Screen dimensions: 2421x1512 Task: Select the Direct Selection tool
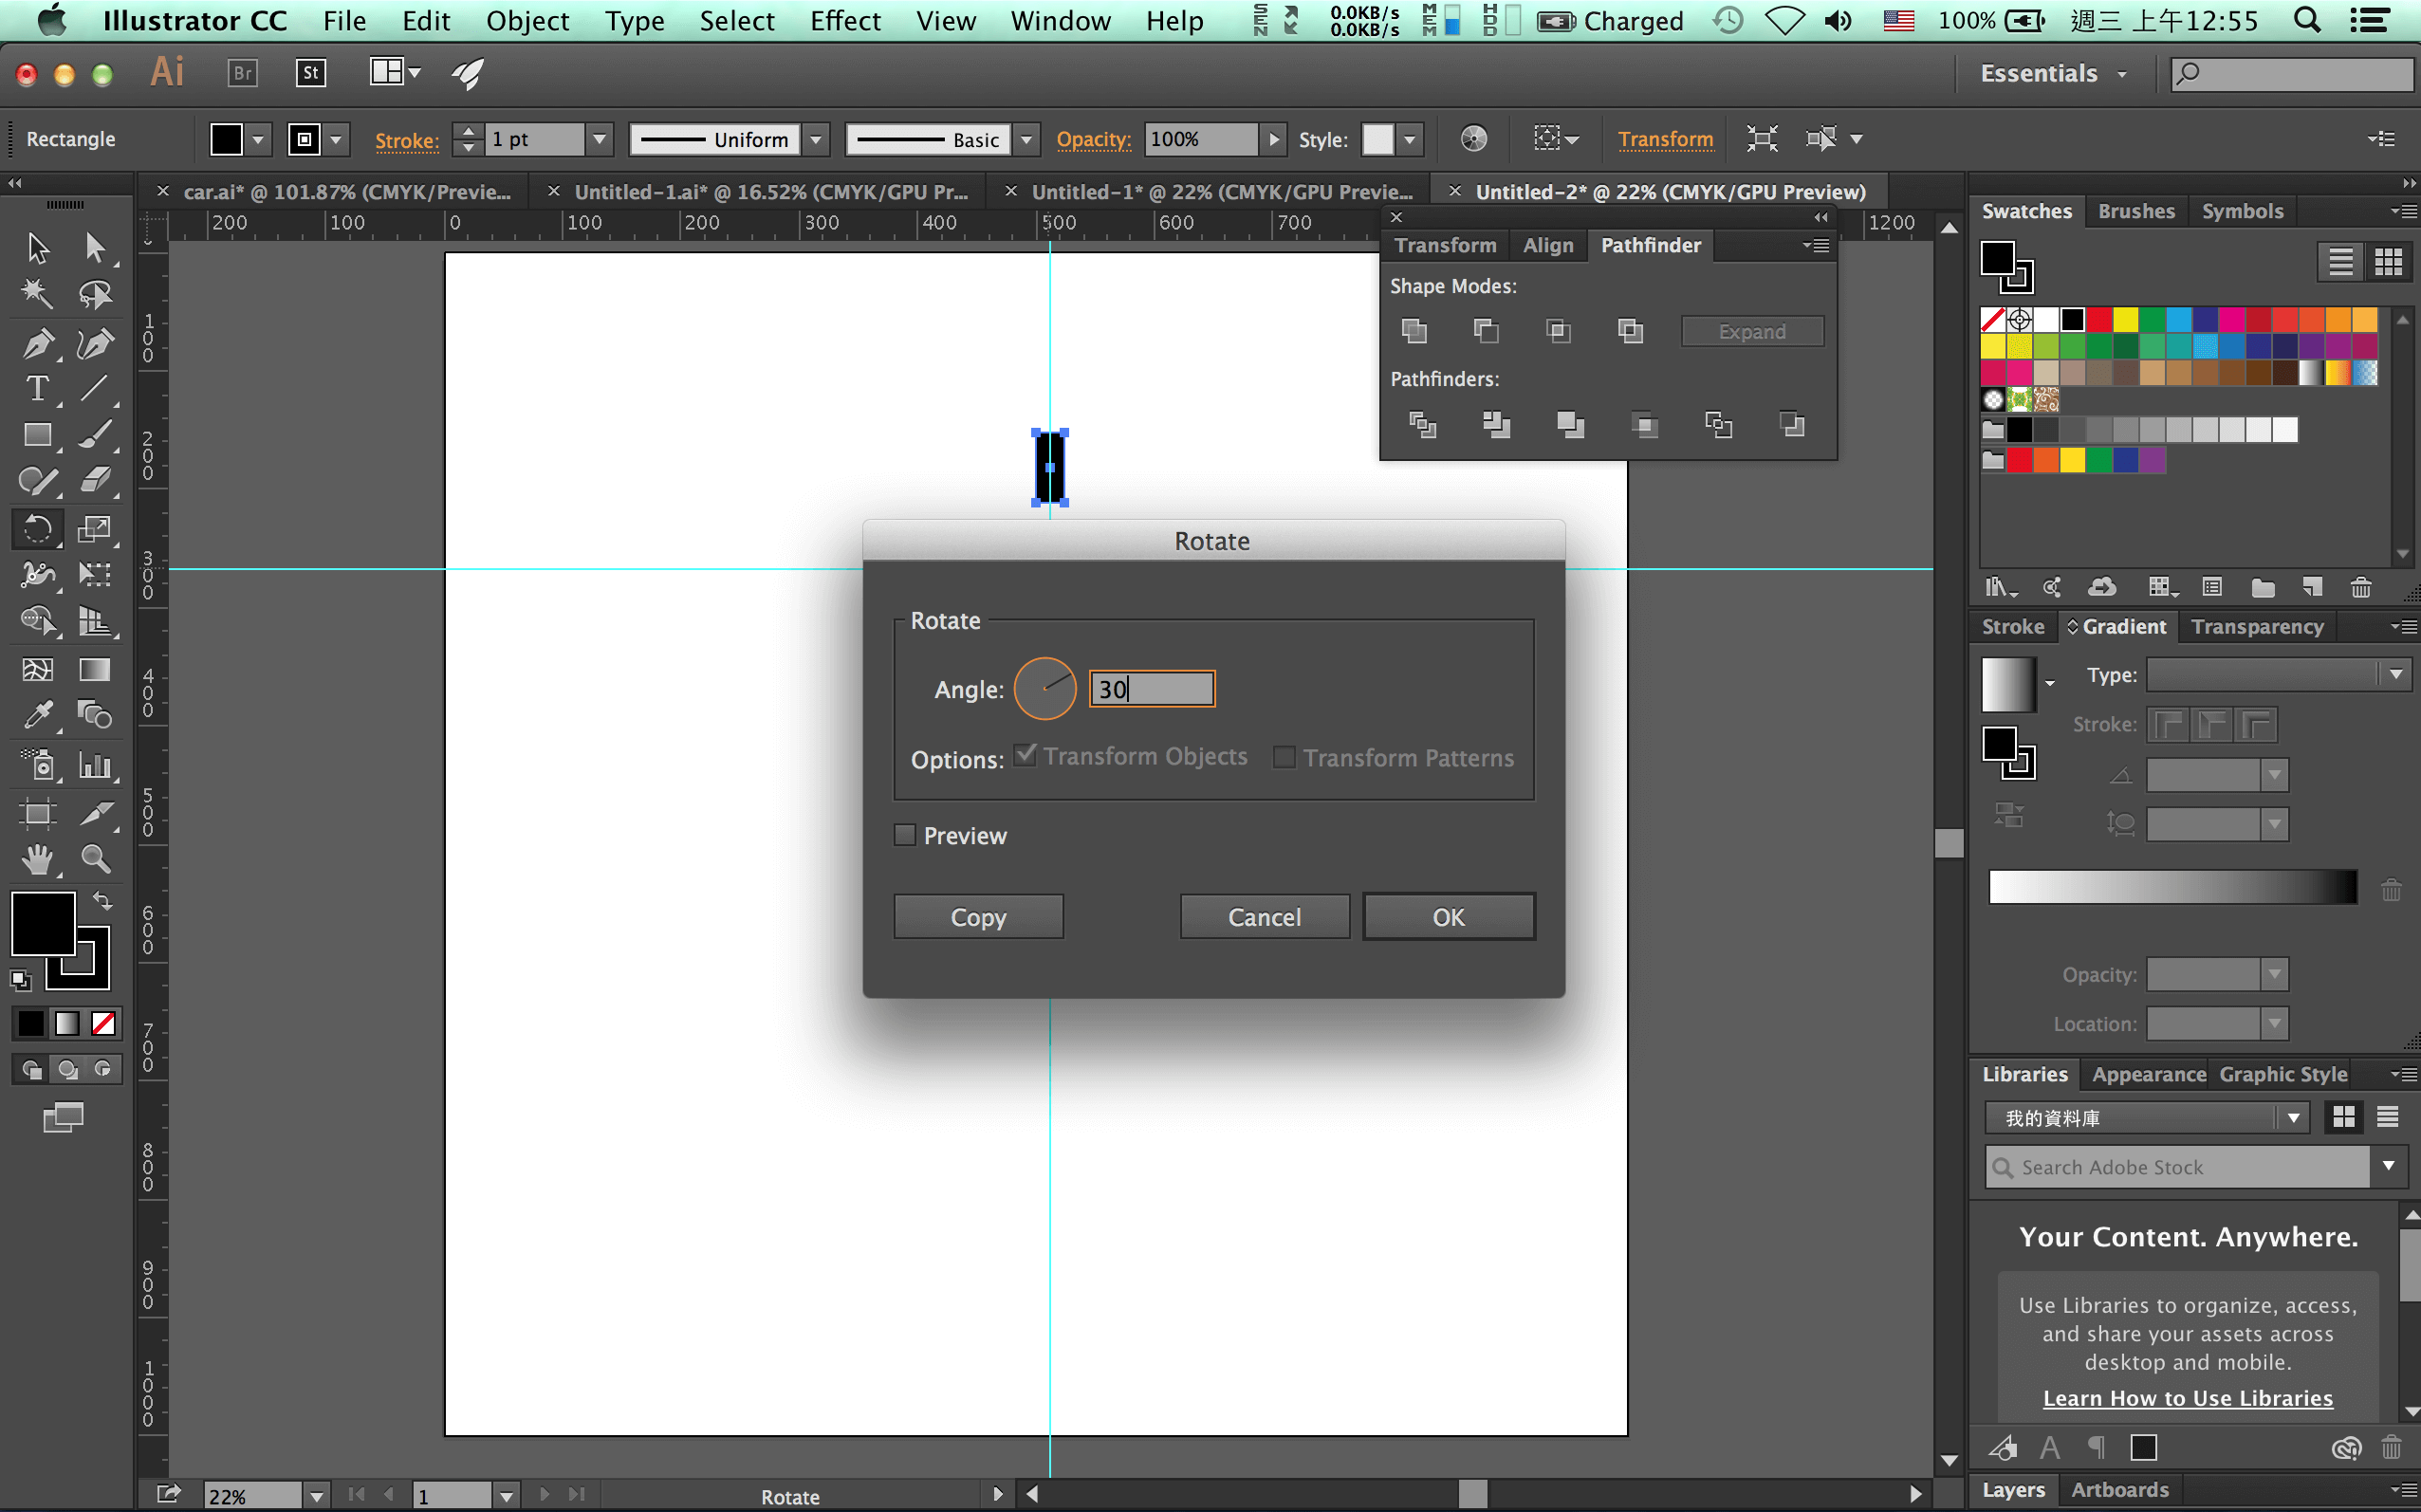(95, 247)
